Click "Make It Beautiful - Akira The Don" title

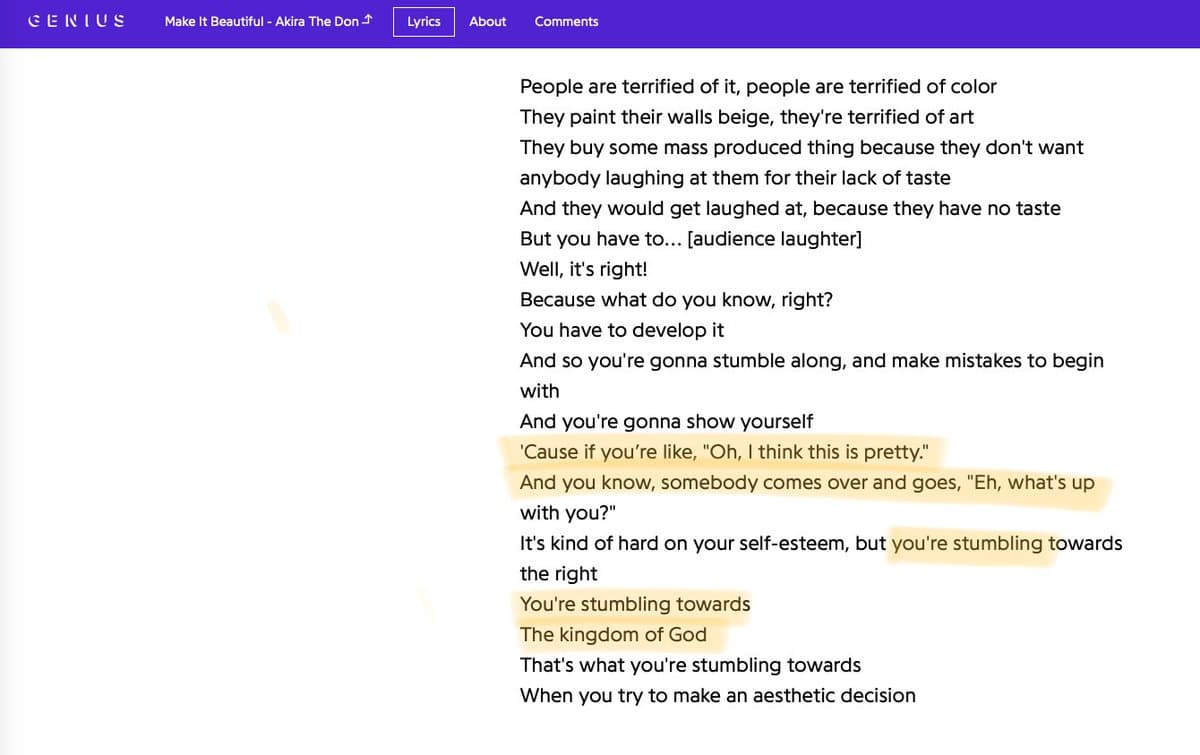261,21
